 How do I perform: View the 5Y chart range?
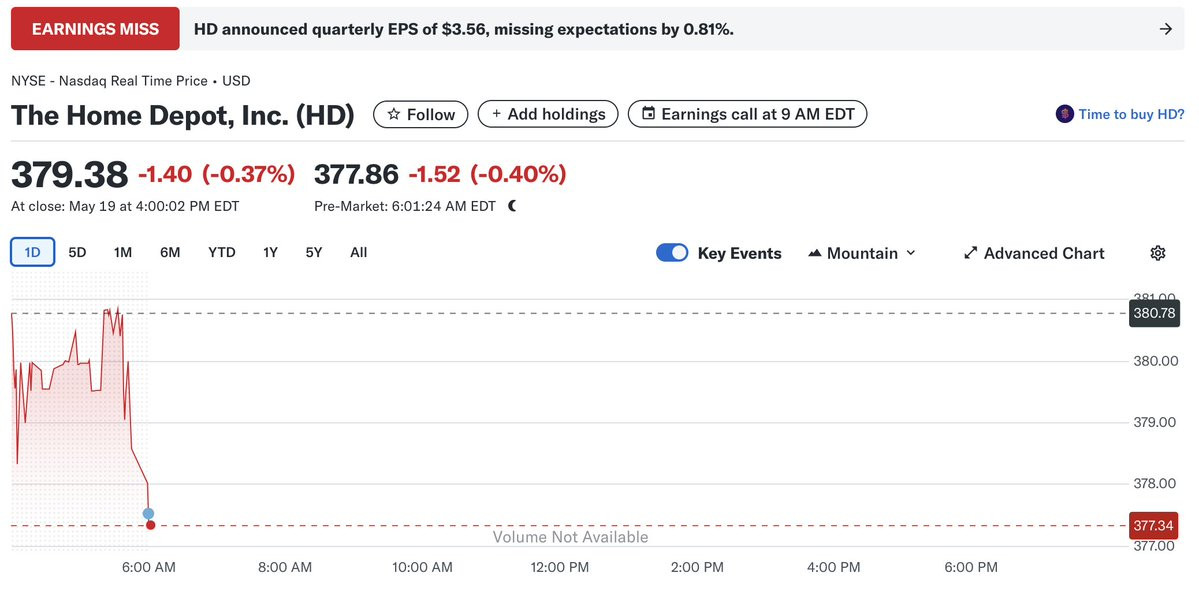314,252
